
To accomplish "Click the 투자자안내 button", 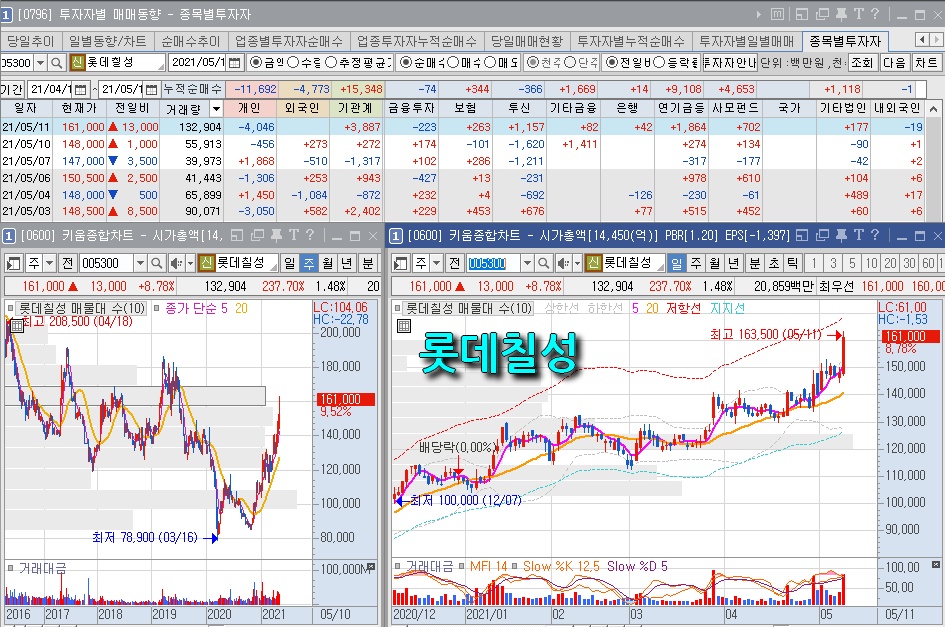I will (730, 63).
